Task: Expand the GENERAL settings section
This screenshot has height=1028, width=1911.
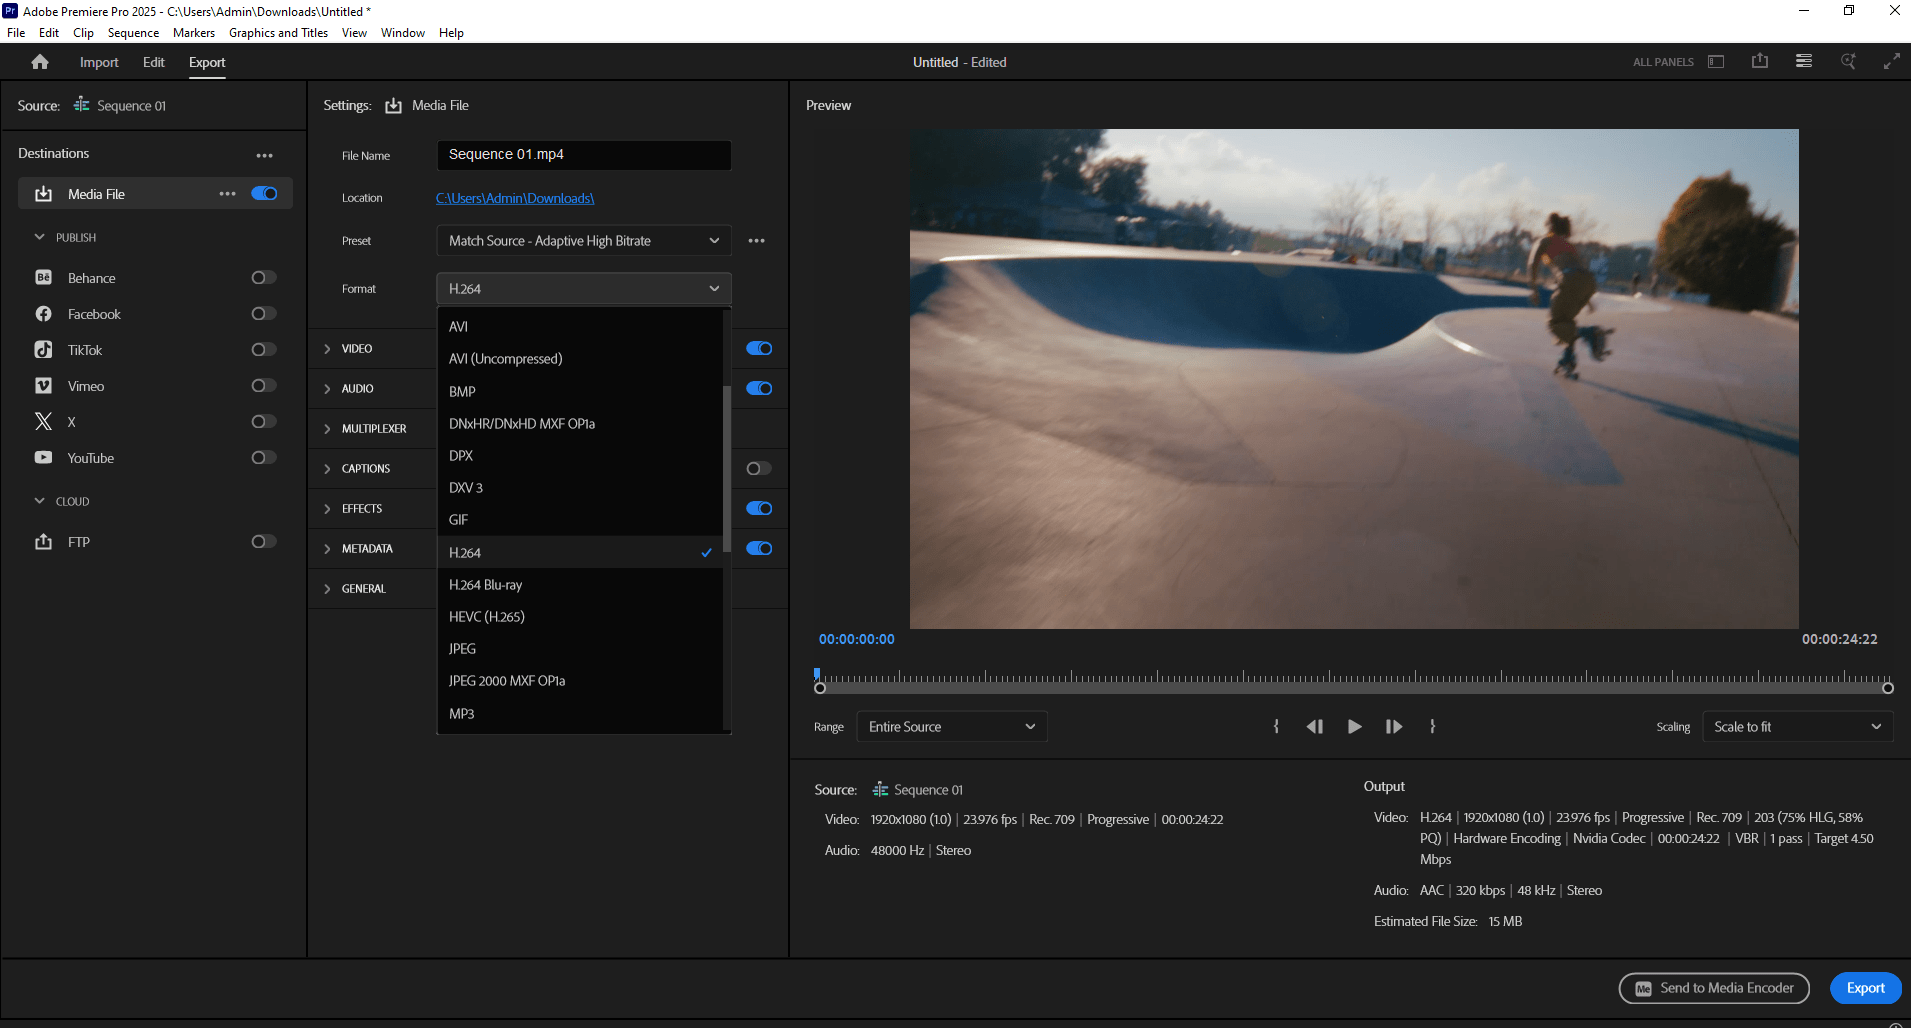Action: tap(363, 589)
